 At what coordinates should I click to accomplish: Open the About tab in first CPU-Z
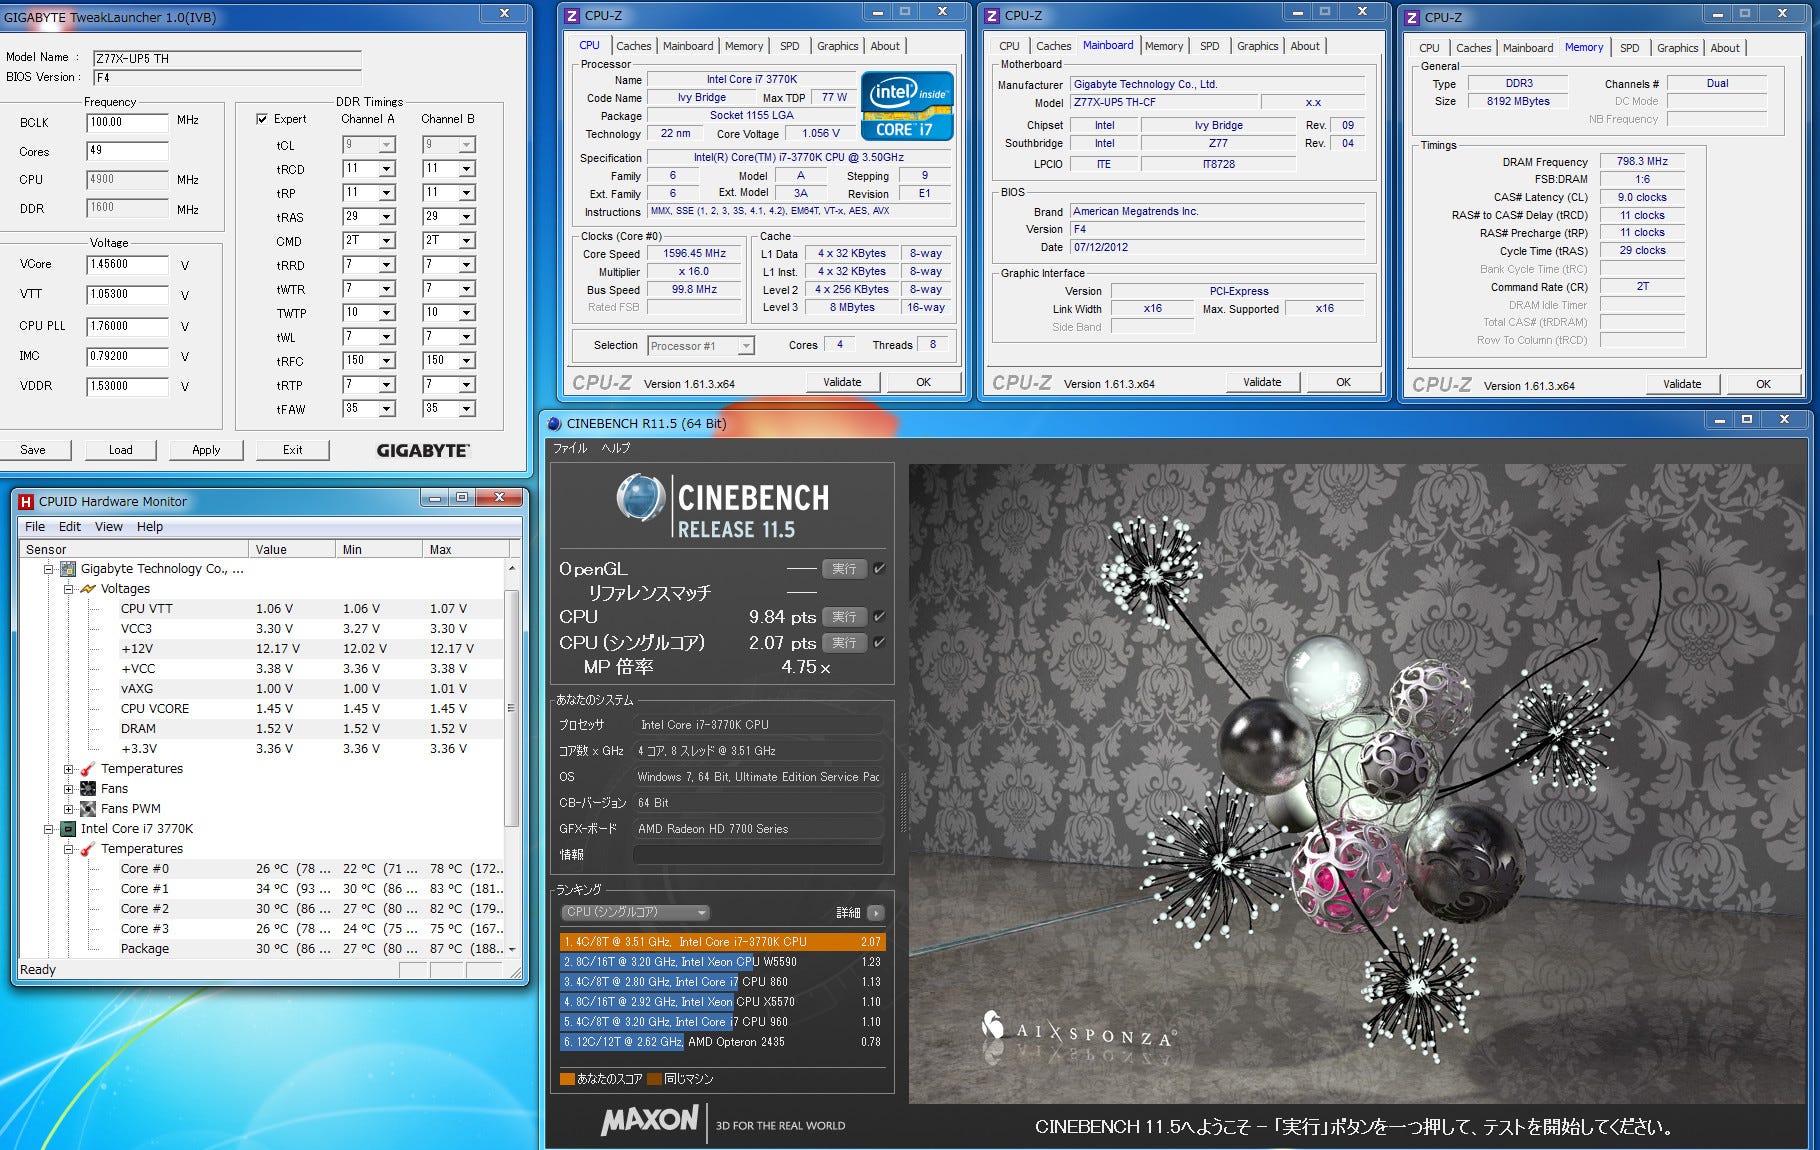[x=884, y=46]
